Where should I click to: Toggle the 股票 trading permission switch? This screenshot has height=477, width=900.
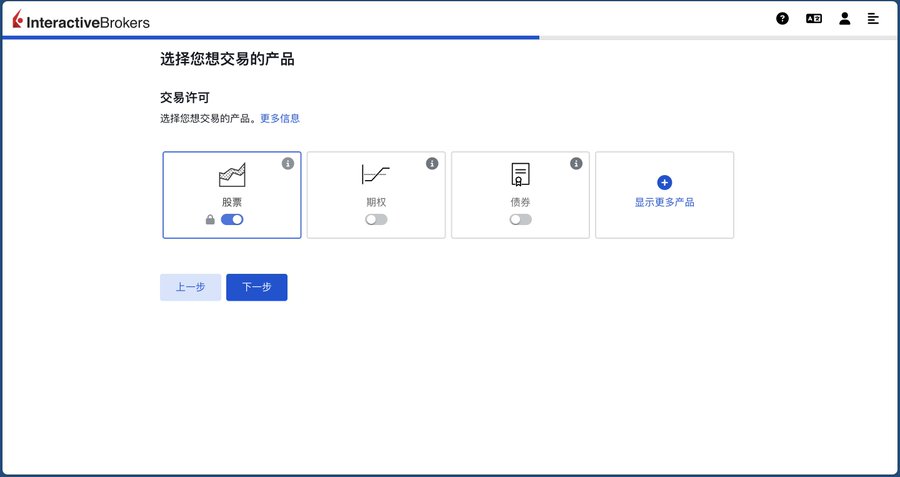click(x=232, y=219)
